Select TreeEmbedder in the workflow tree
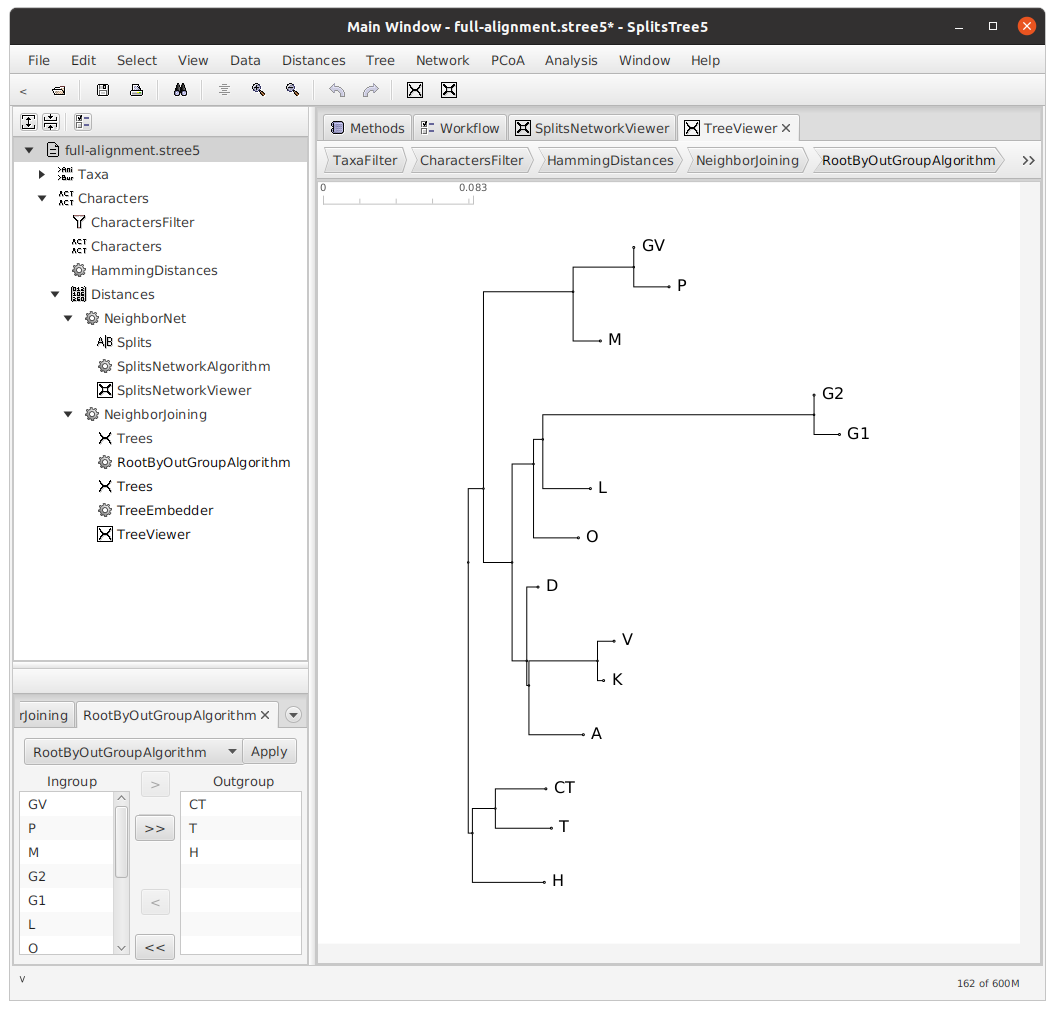Image resolution: width=1055 pixels, height=1010 pixels. (x=164, y=510)
